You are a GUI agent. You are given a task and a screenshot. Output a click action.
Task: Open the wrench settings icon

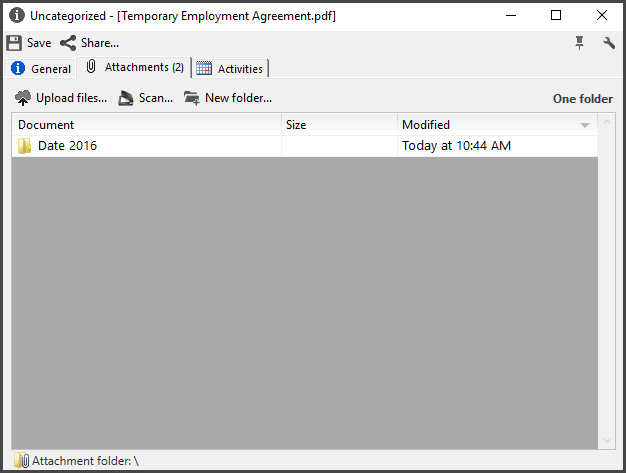tap(609, 43)
